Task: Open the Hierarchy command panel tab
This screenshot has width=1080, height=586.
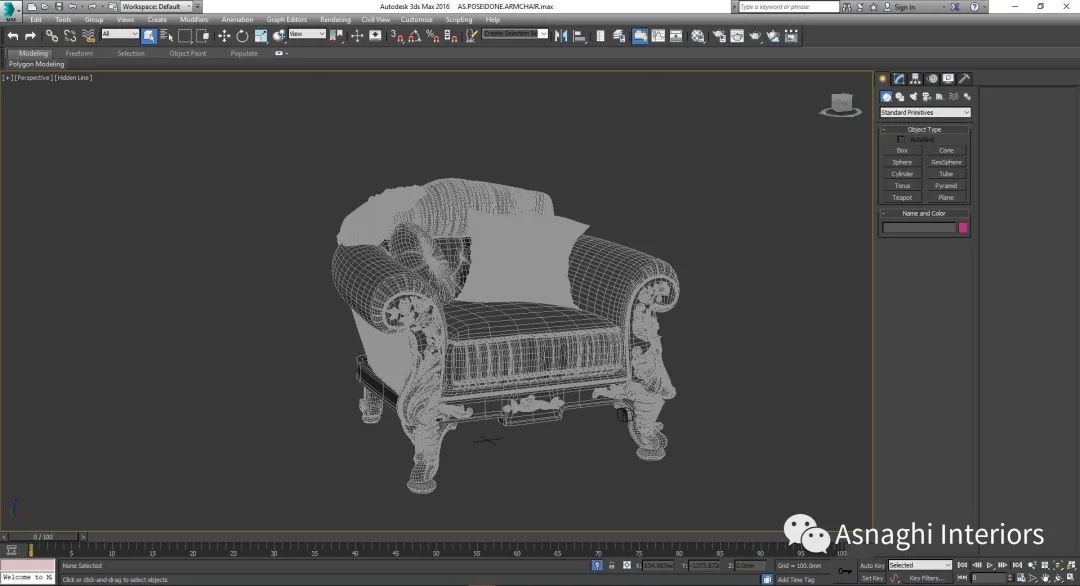Action: [915, 79]
